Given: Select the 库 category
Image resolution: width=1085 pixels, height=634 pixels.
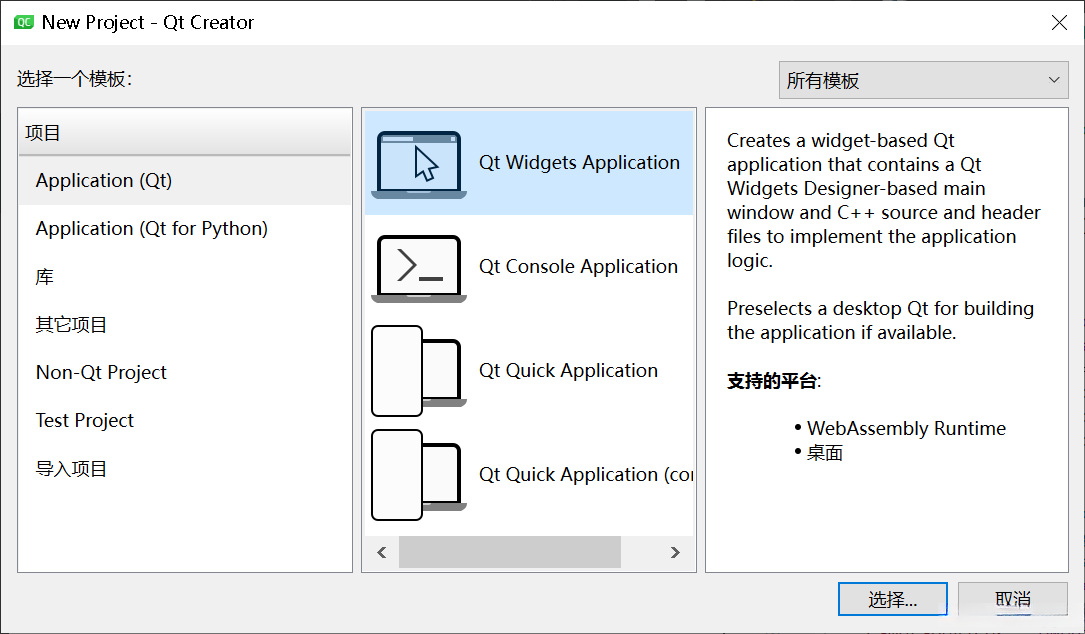Looking at the screenshot, I should tap(185, 277).
